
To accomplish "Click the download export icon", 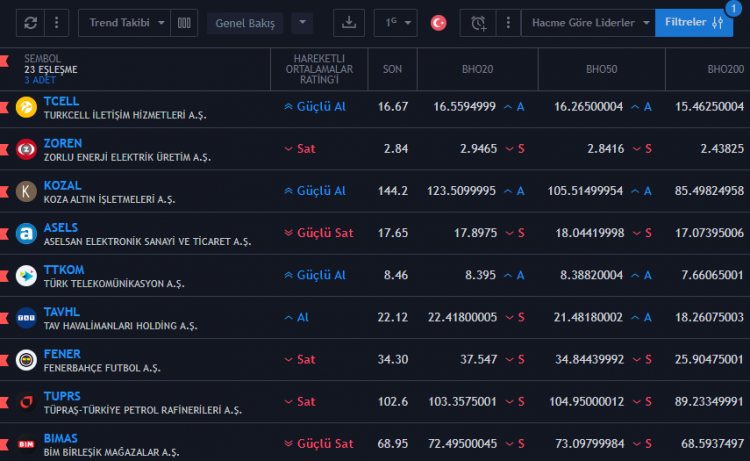I will (x=349, y=23).
